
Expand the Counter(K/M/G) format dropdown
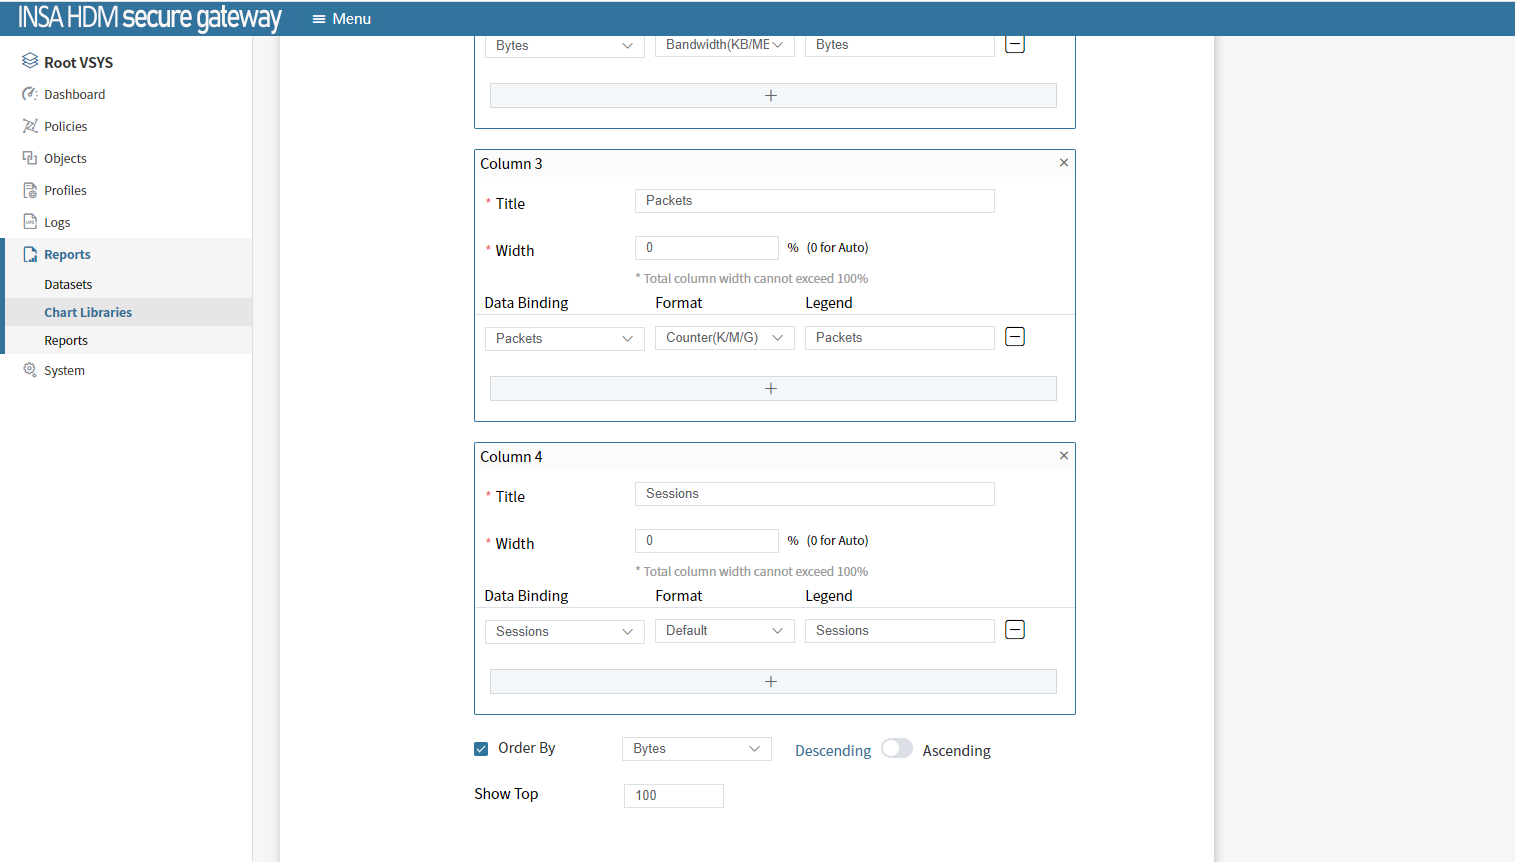pyautogui.click(x=724, y=338)
